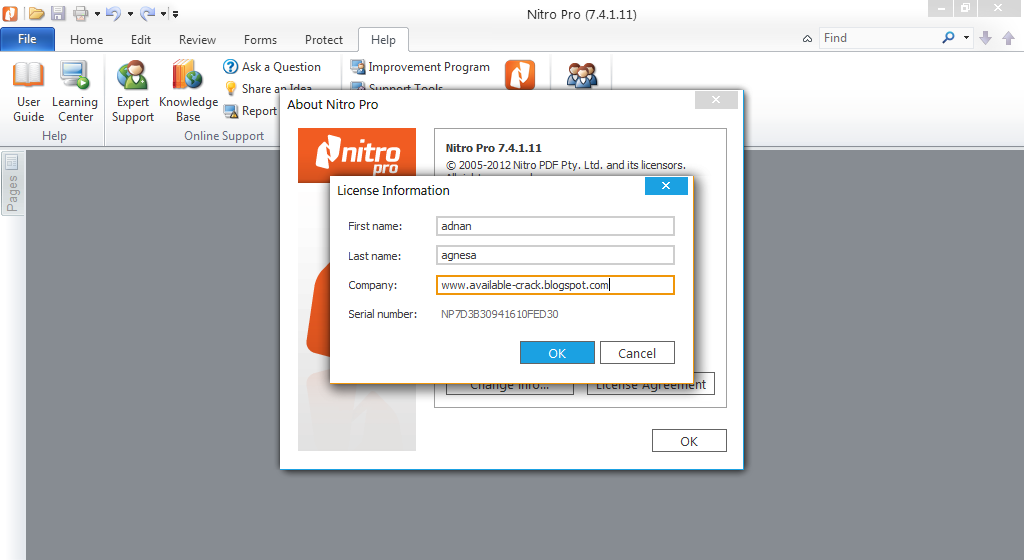The width and height of the screenshot is (1024, 560).
Task: Collapse the ribbon with the caret icon
Action: pyautogui.click(x=807, y=39)
